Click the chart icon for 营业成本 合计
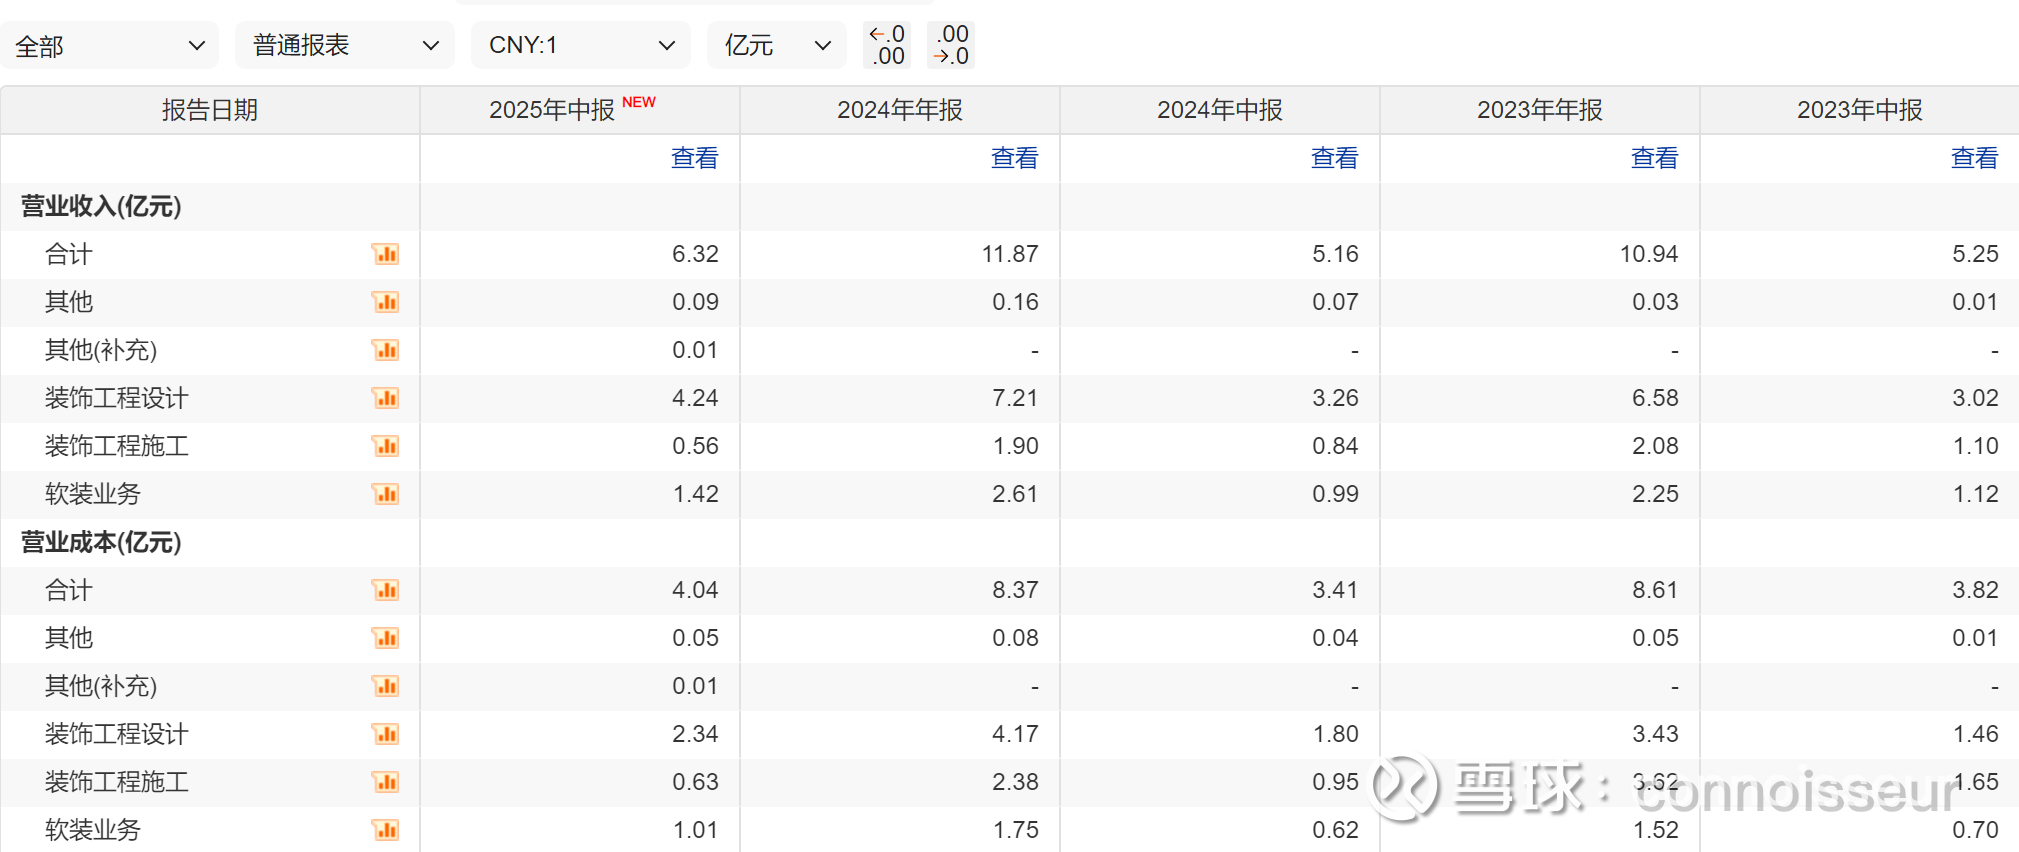 [385, 590]
